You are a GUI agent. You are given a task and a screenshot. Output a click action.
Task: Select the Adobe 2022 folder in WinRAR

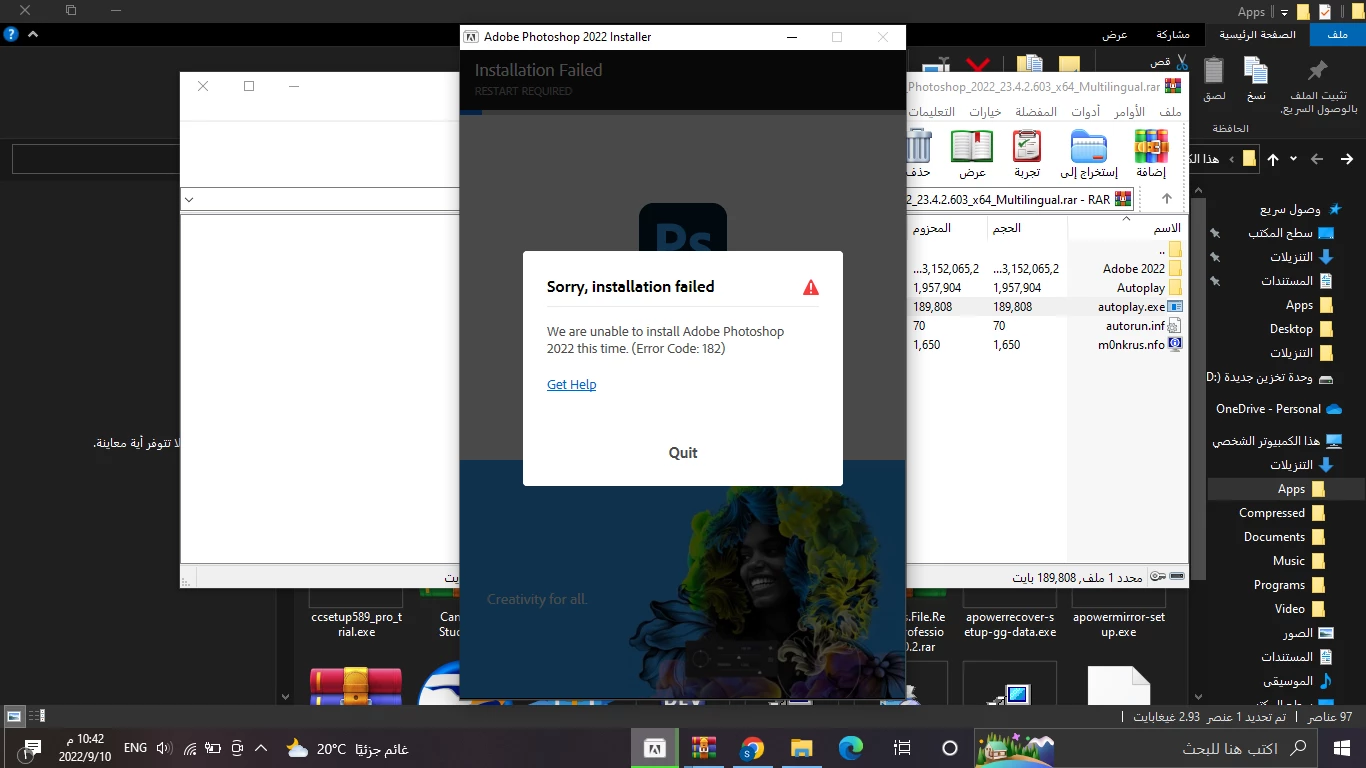[x=1141, y=269]
